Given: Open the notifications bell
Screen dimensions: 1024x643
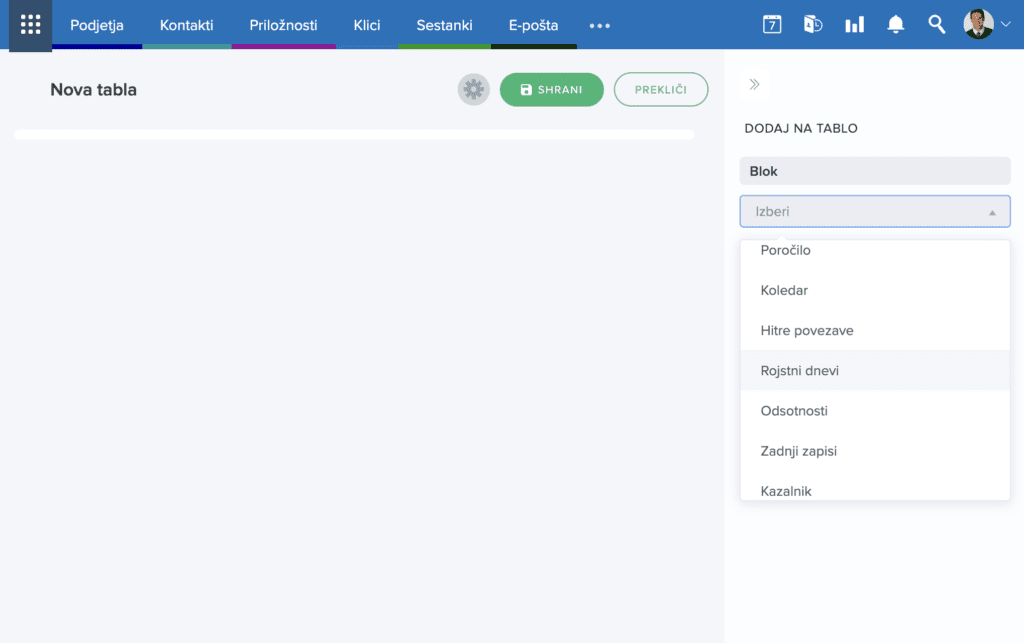Looking at the screenshot, I should [895, 25].
